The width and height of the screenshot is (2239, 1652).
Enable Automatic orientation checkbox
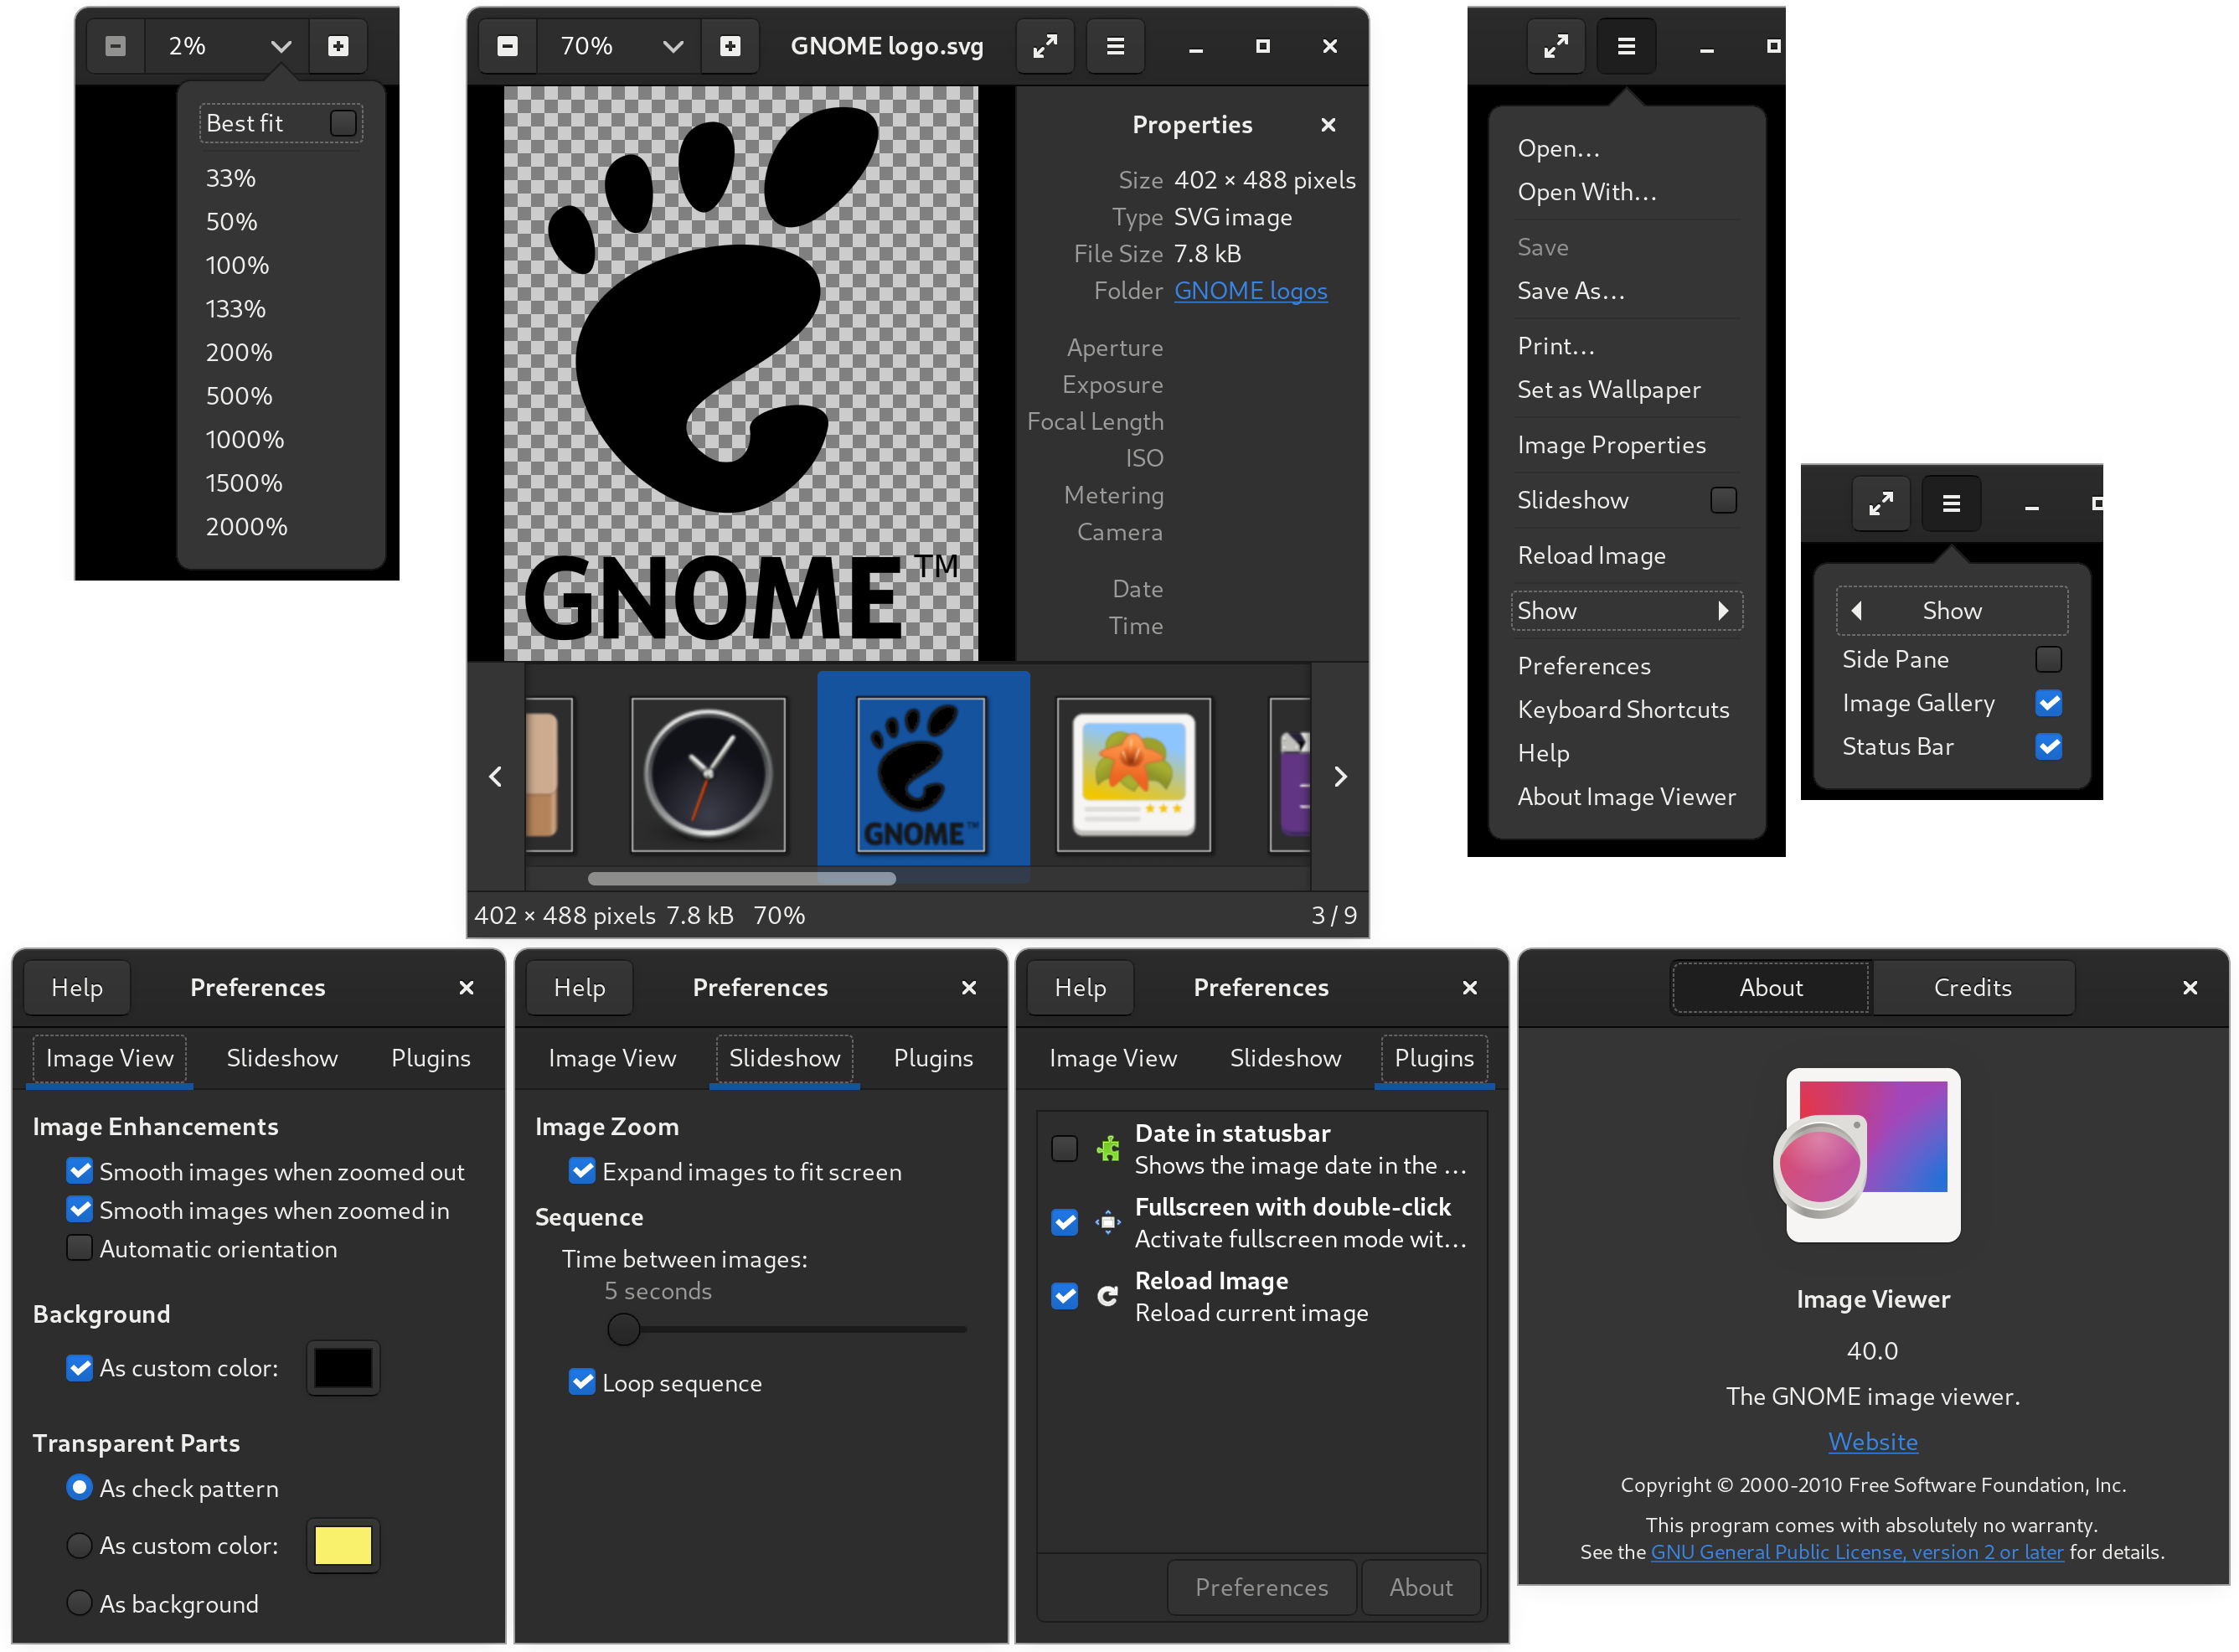point(79,1249)
